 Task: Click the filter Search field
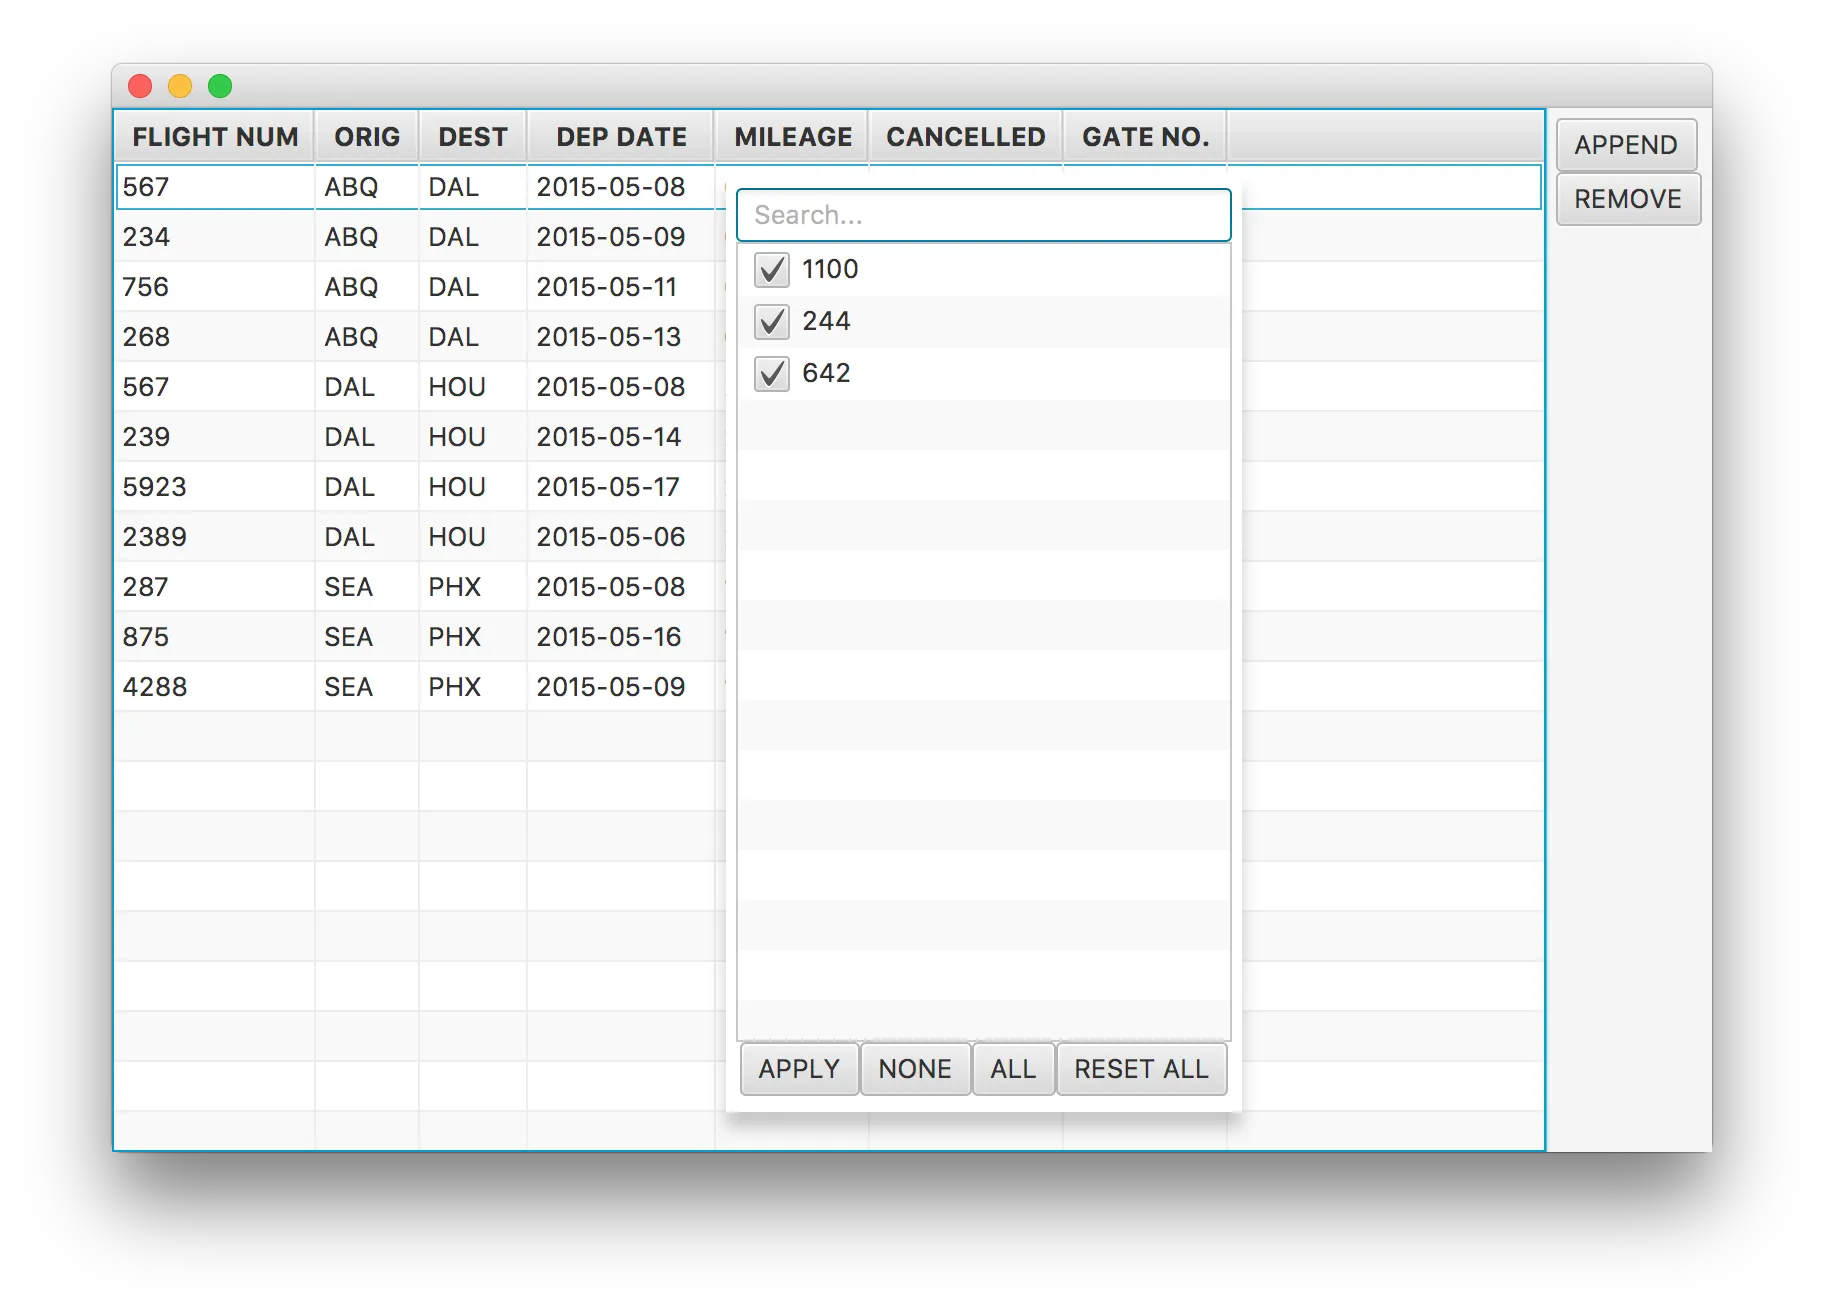click(x=983, y=215)
